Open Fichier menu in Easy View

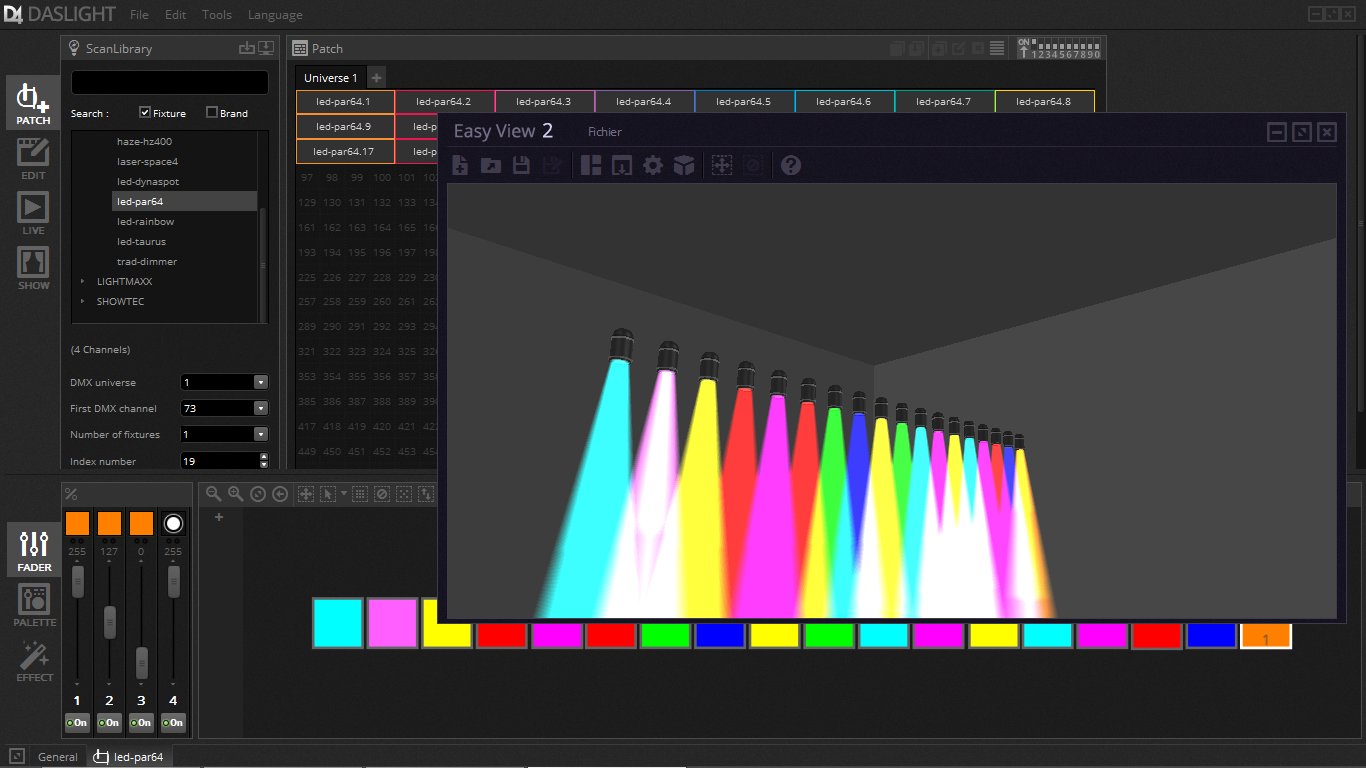(604, 132)
